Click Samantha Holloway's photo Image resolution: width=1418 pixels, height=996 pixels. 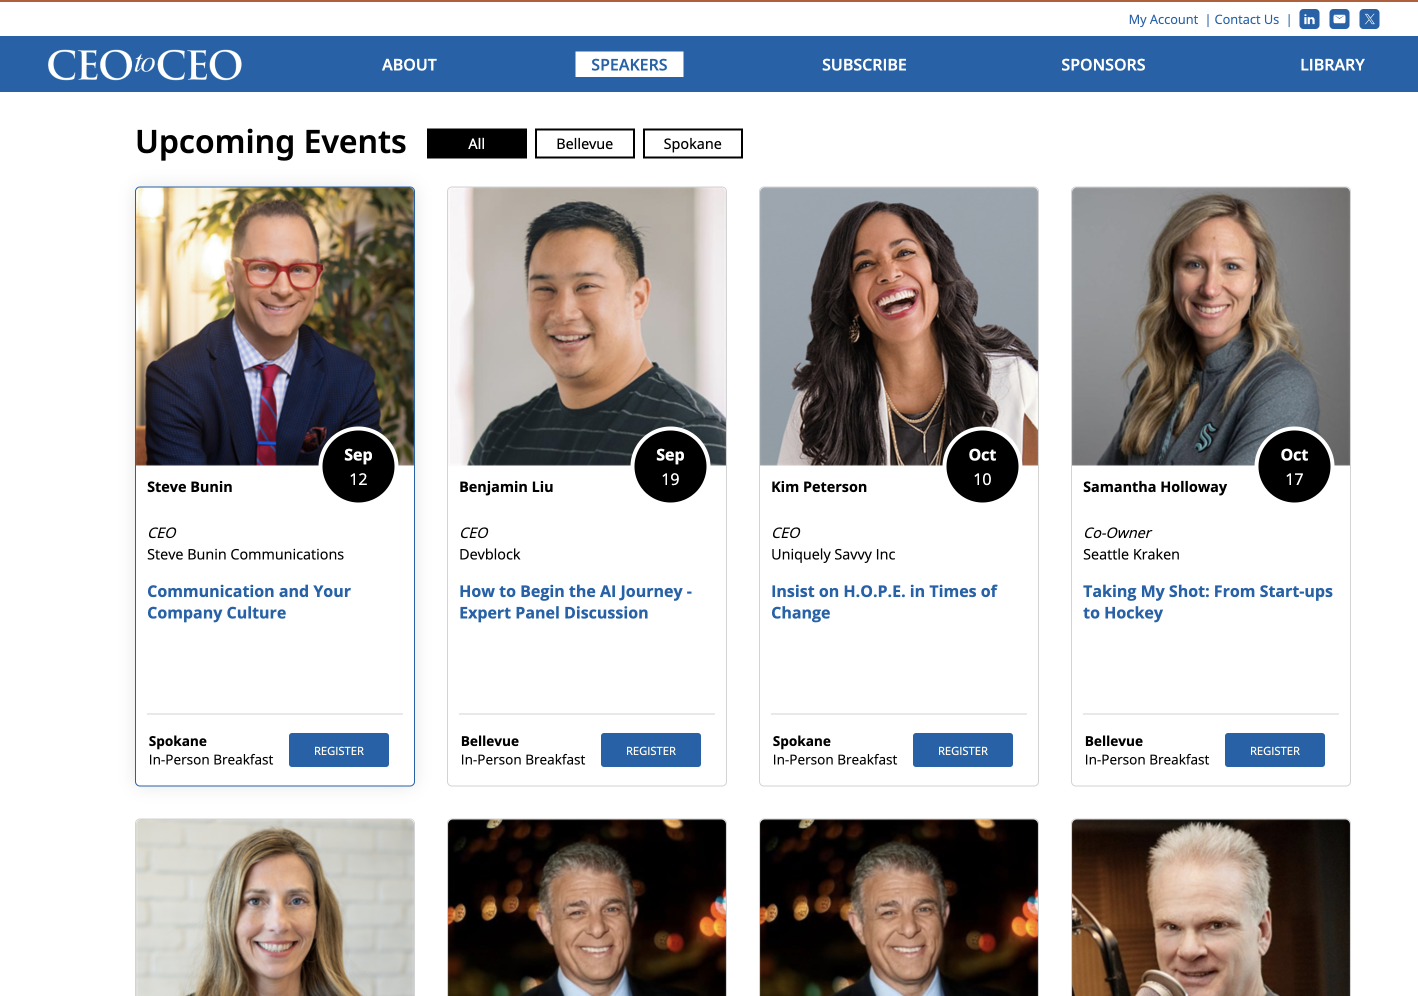[1211, 326]
